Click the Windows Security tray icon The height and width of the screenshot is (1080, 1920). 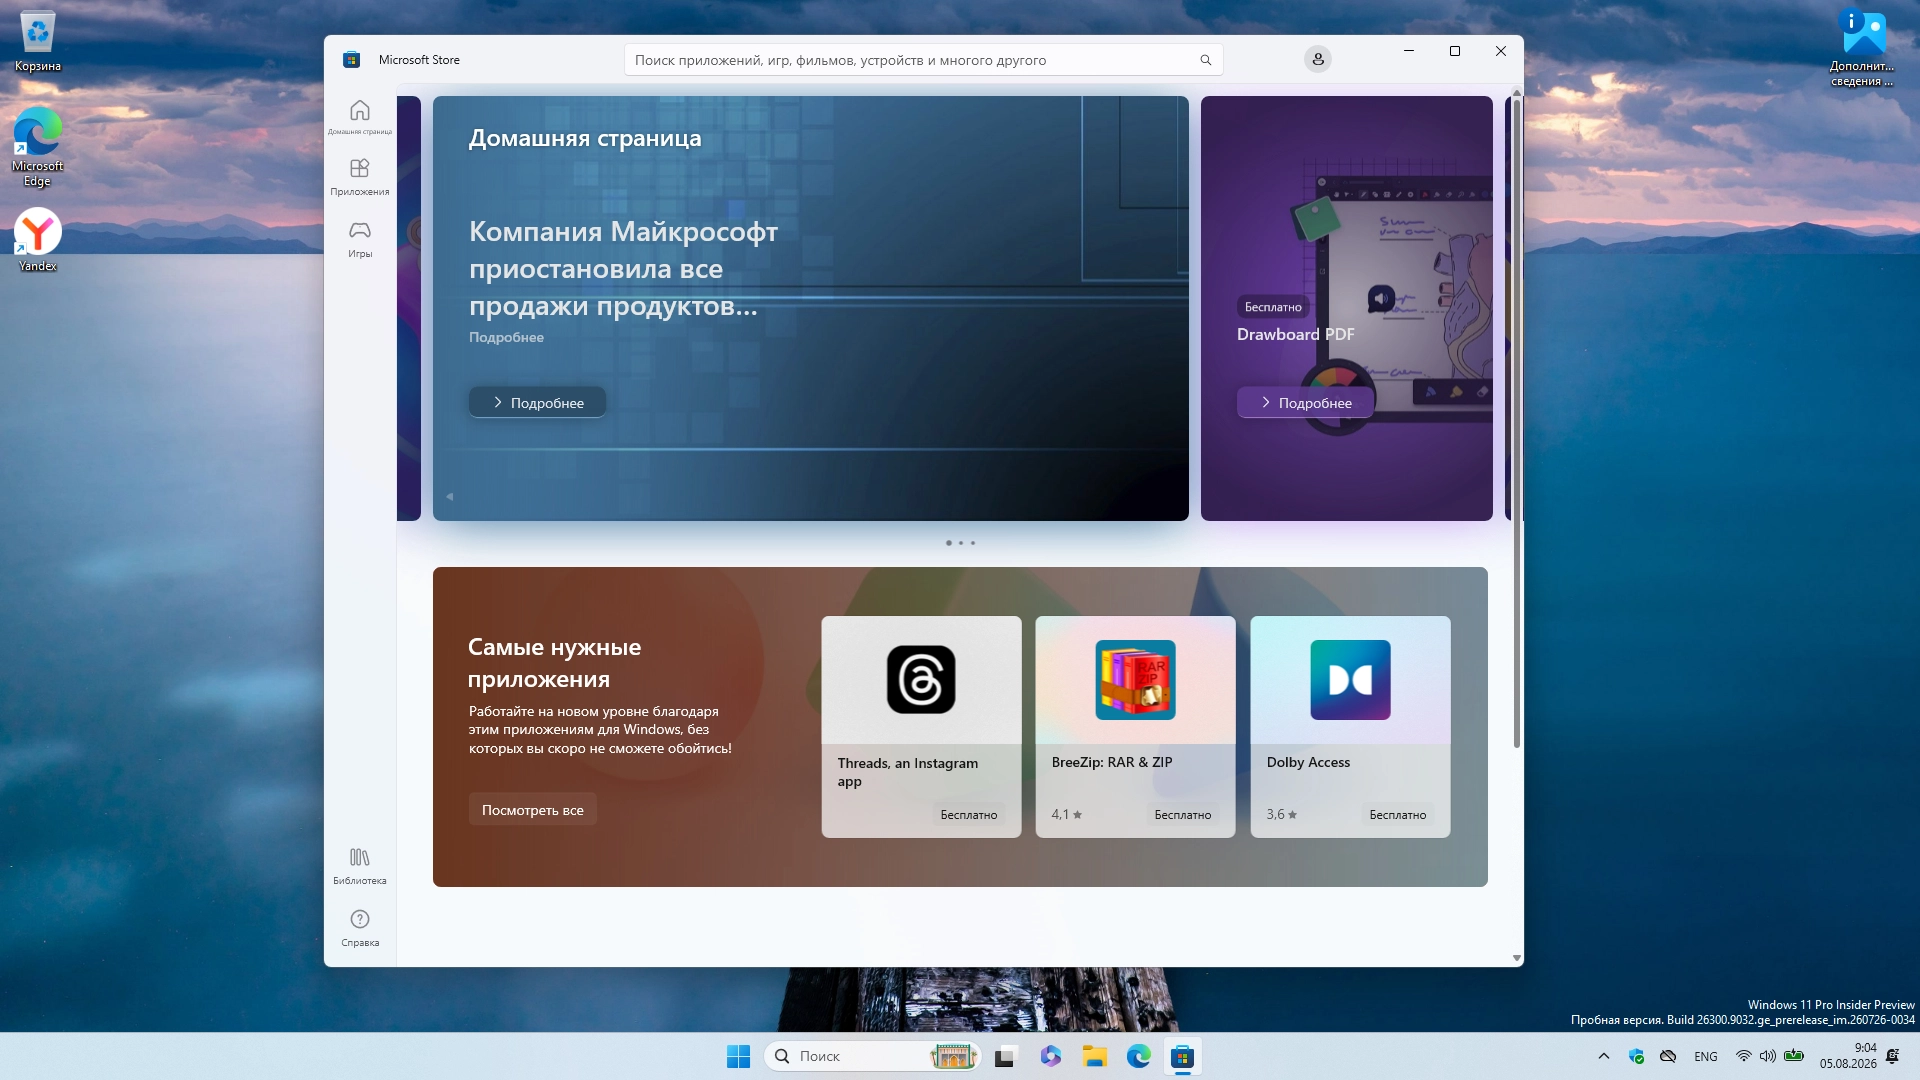[x=1636, y=1056]
